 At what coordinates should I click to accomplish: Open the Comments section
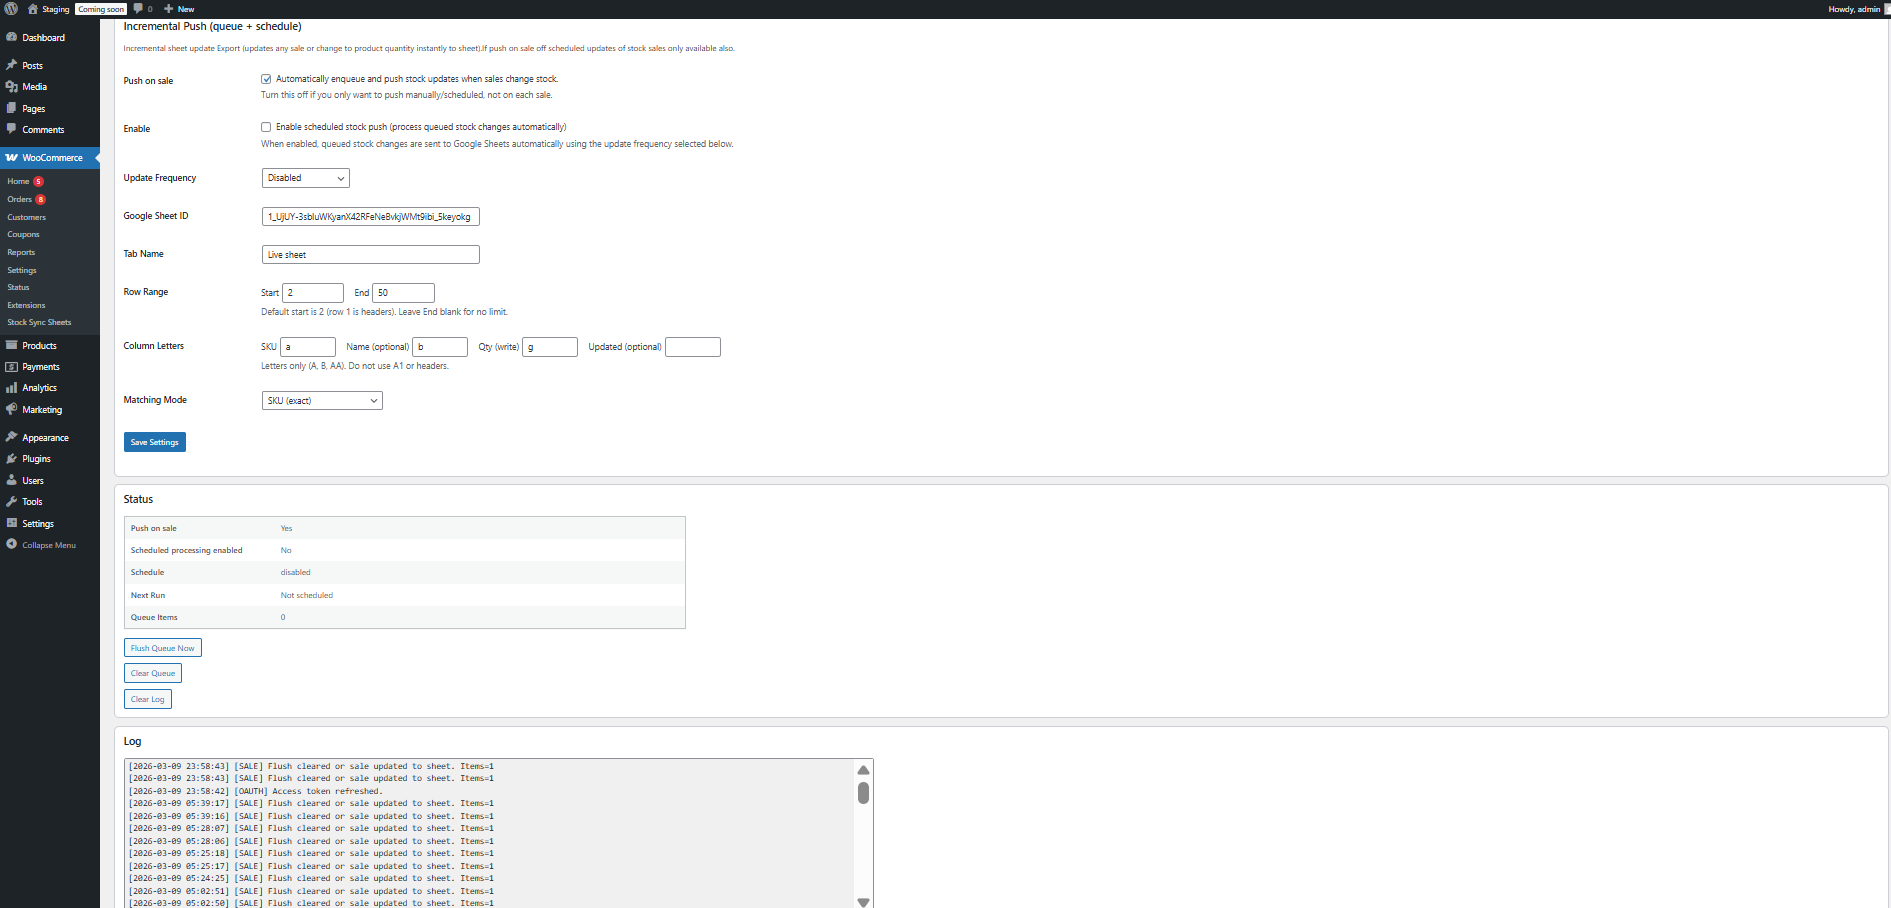[x=43, y=129]
